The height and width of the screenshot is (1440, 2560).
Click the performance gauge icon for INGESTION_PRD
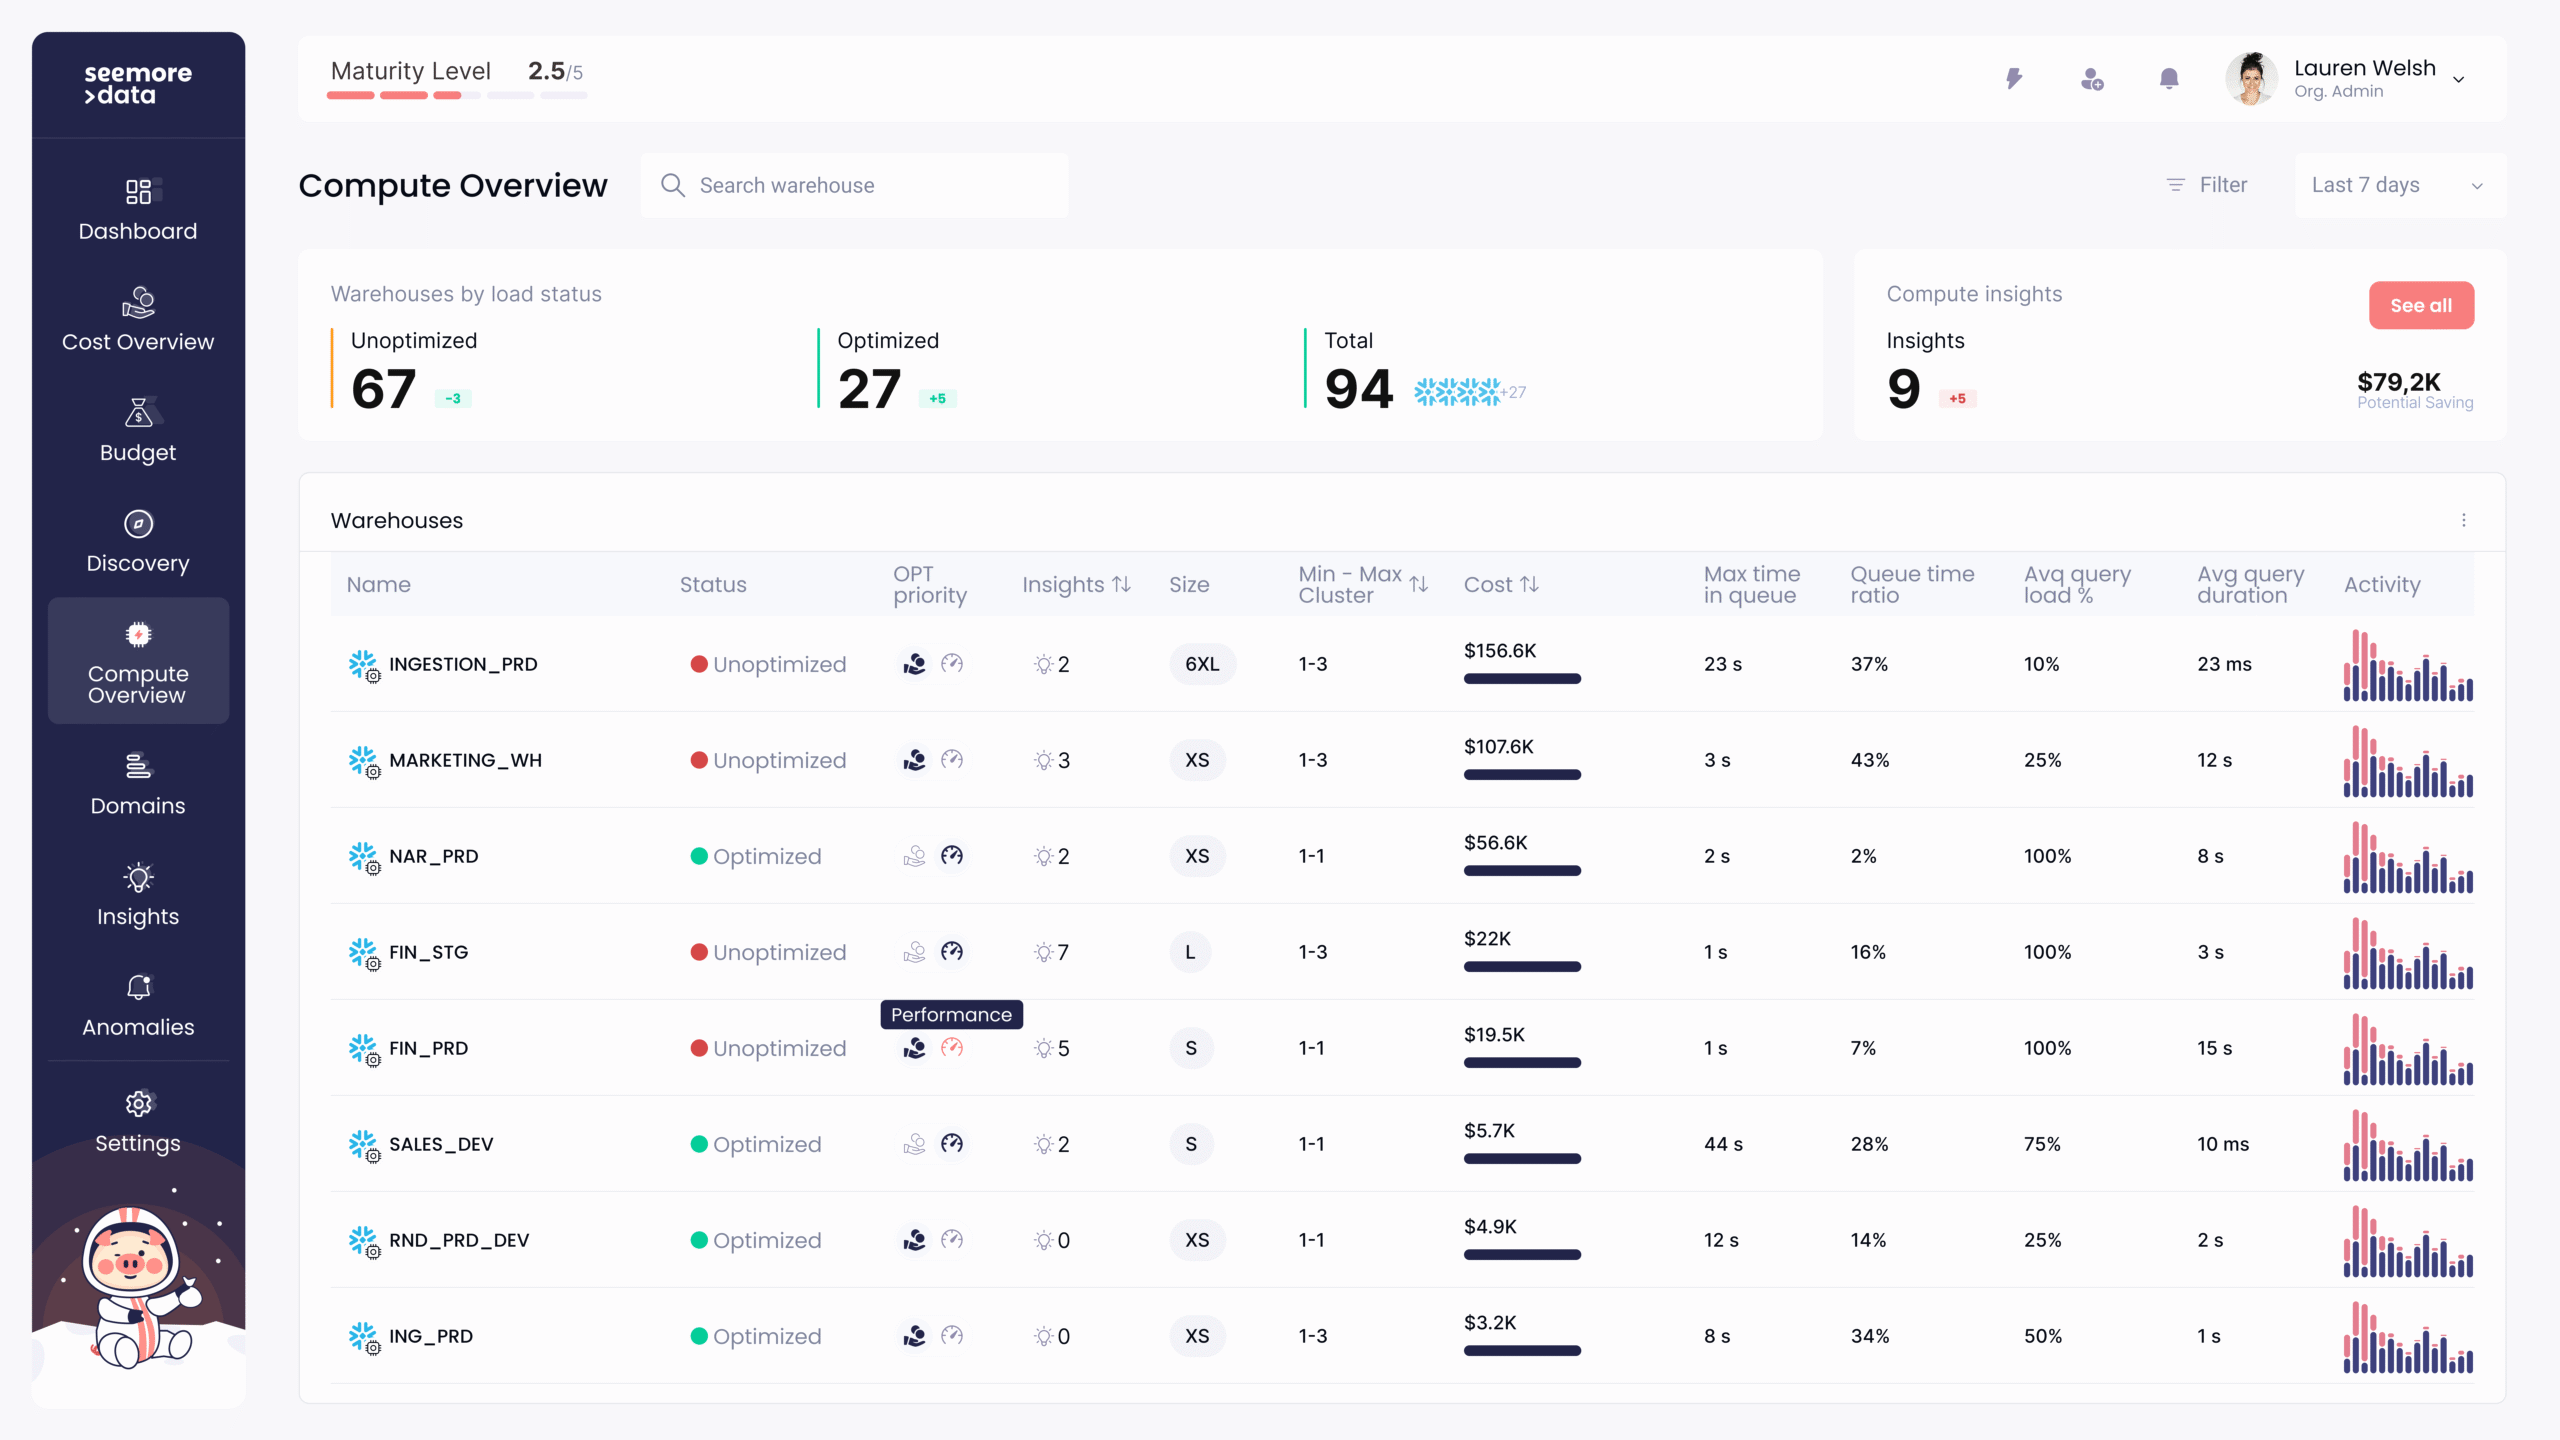[x=952, y=664]
